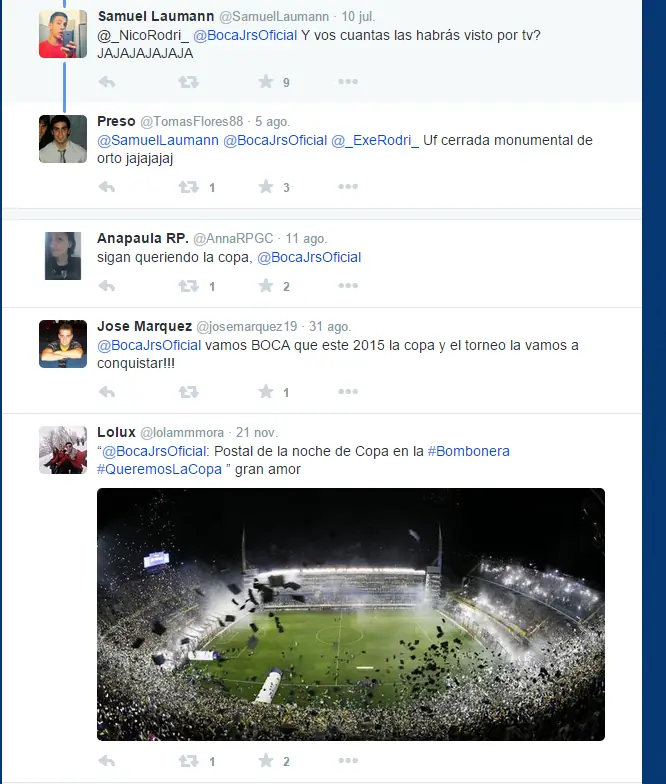Reply to Preso's tweet
This screenshot has width=666, height=784.
(106, 186)
